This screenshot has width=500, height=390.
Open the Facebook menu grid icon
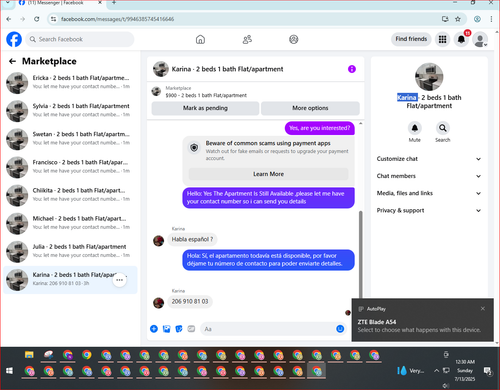(x=442, y=39)
